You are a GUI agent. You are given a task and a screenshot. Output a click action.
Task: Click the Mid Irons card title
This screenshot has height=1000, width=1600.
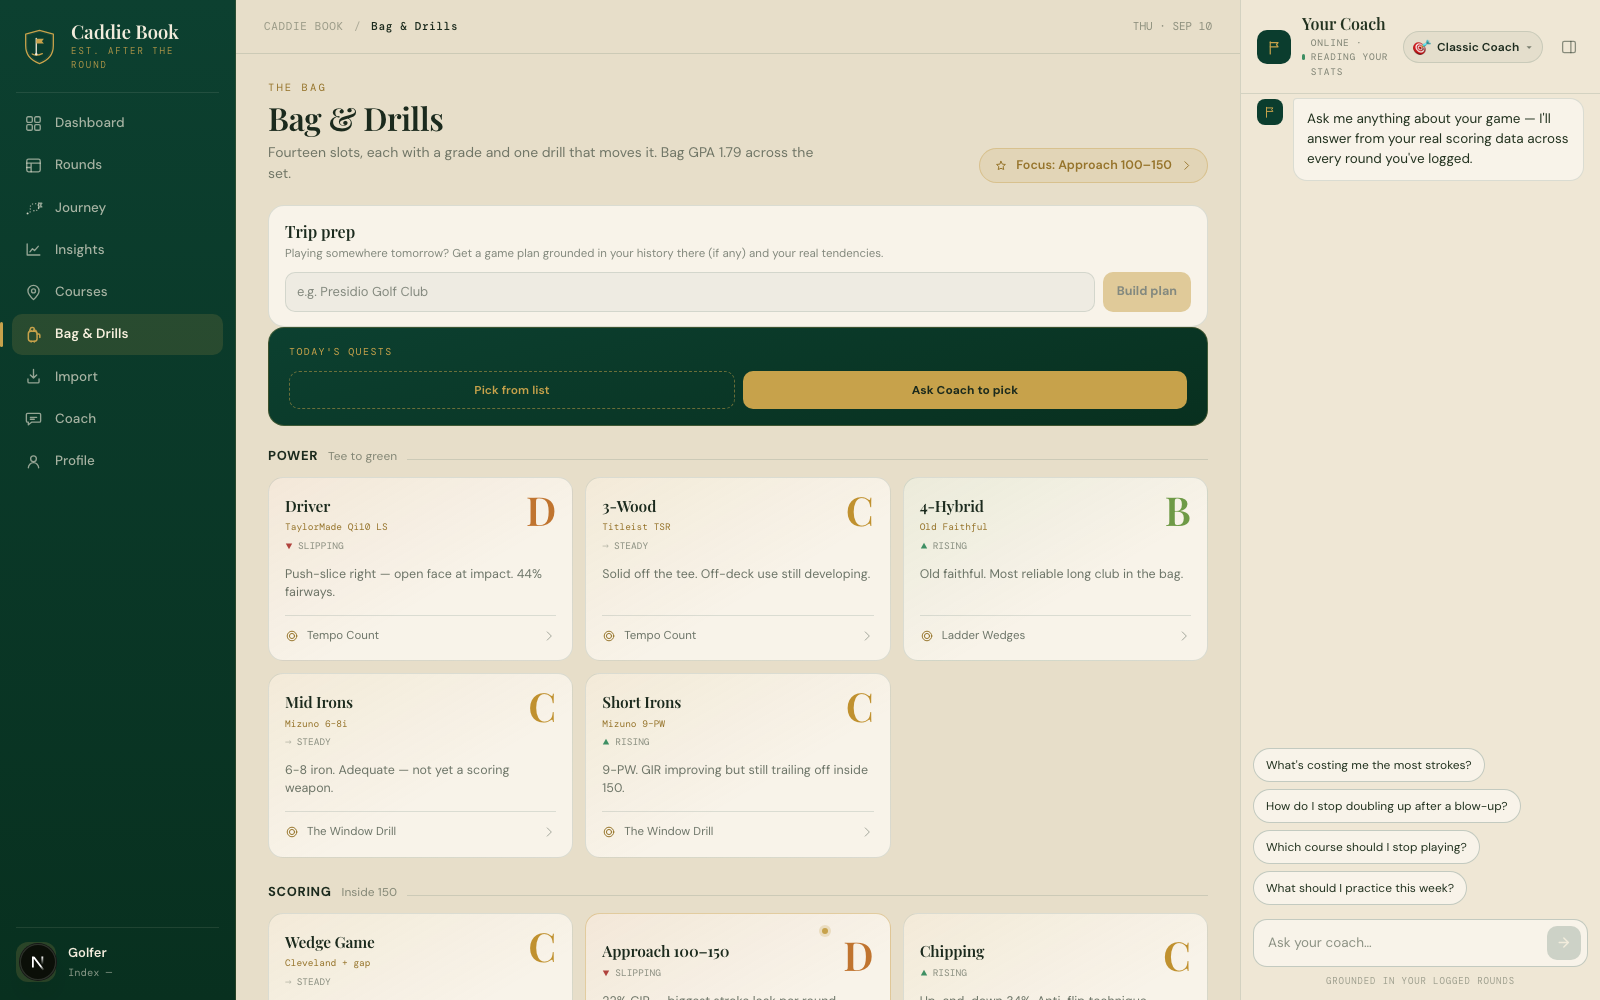point(319,703)
